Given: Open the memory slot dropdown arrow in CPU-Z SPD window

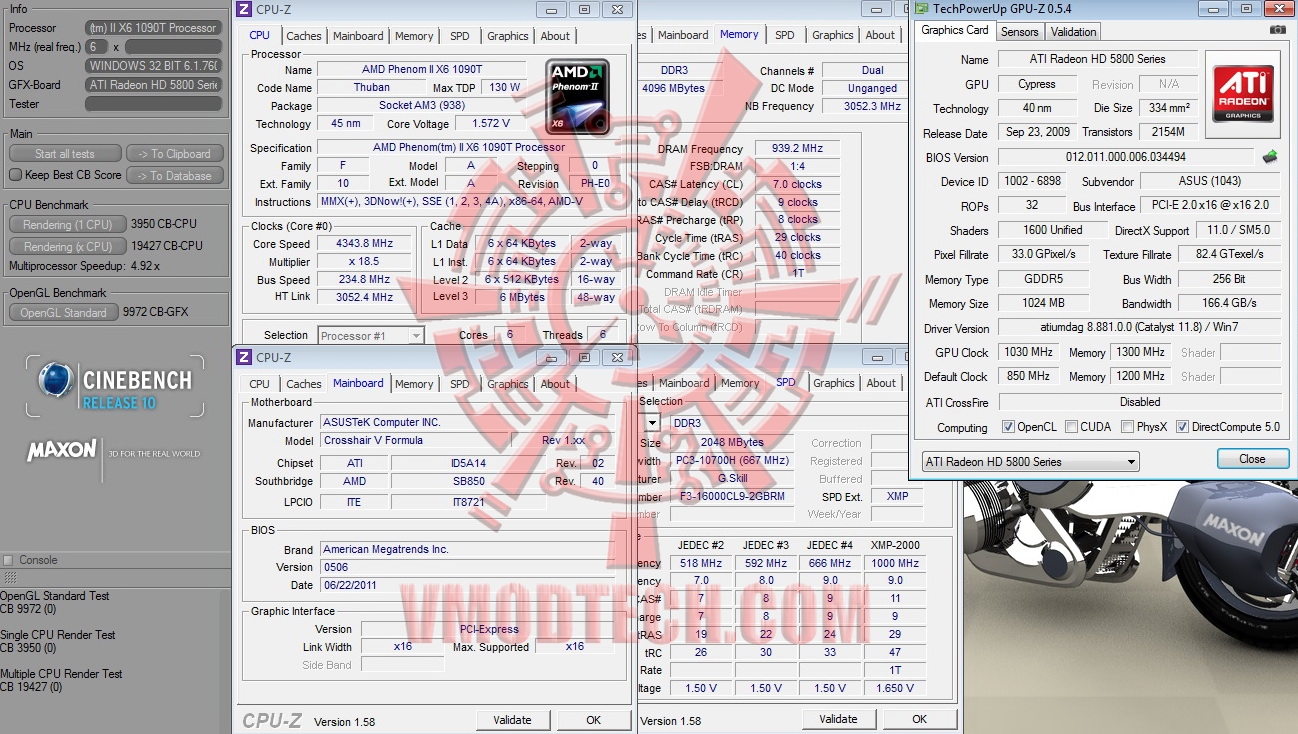Looking at the screenshot, I should [x=653, y=423].
